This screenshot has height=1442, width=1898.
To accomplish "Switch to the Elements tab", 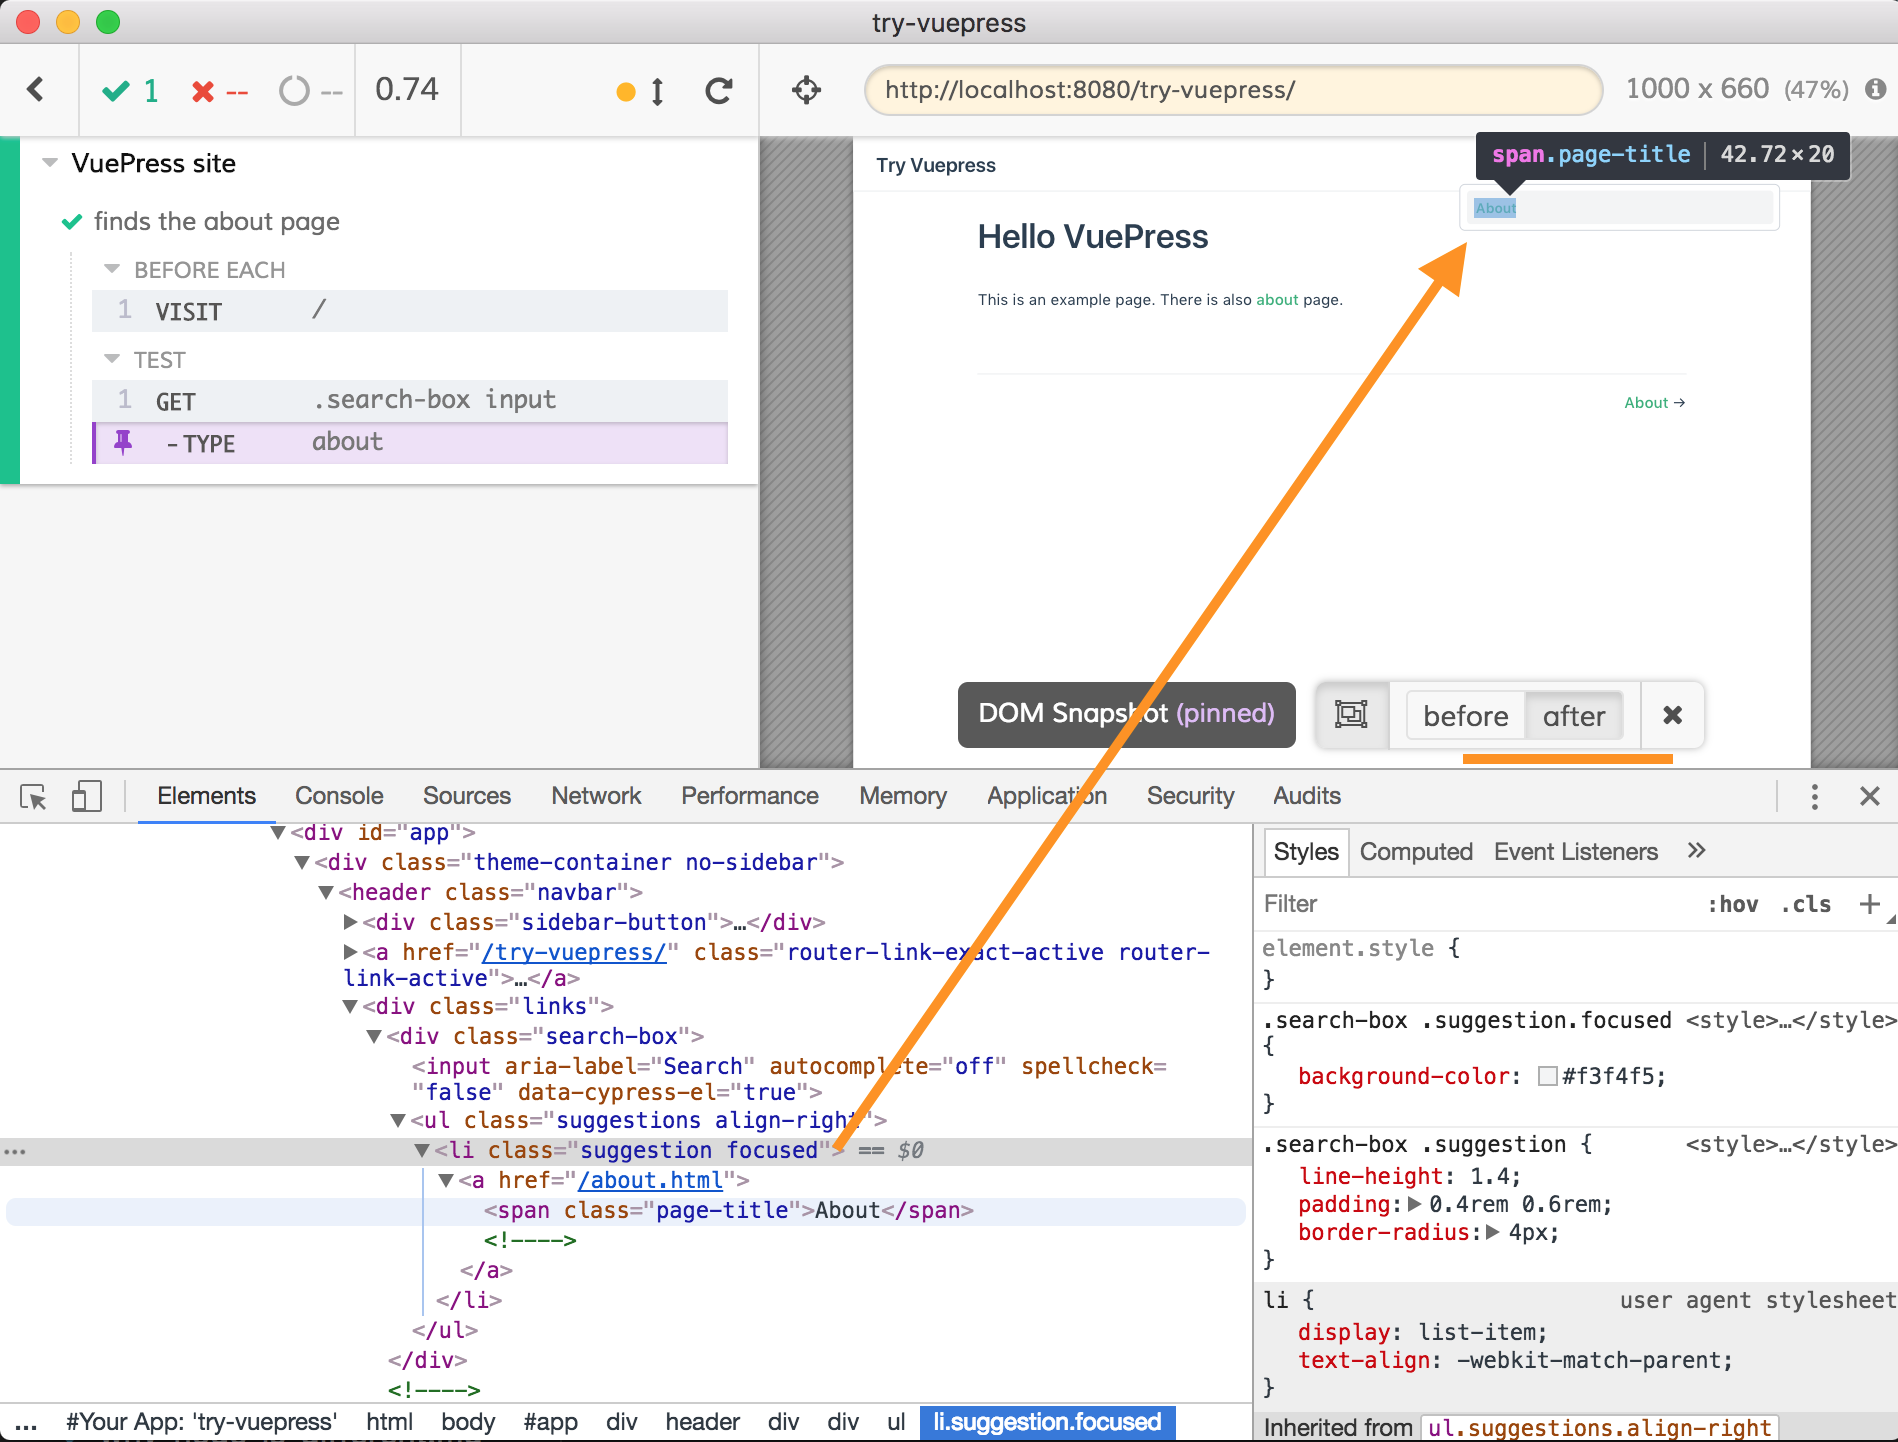I will pos(206,796).
